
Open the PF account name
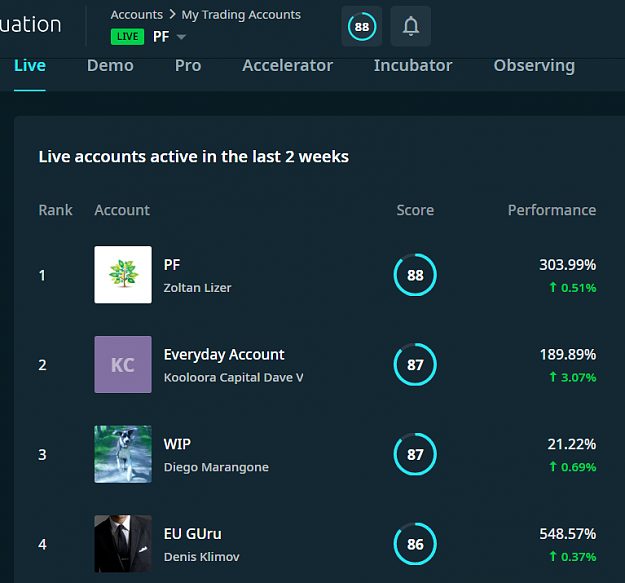point(172,265)
